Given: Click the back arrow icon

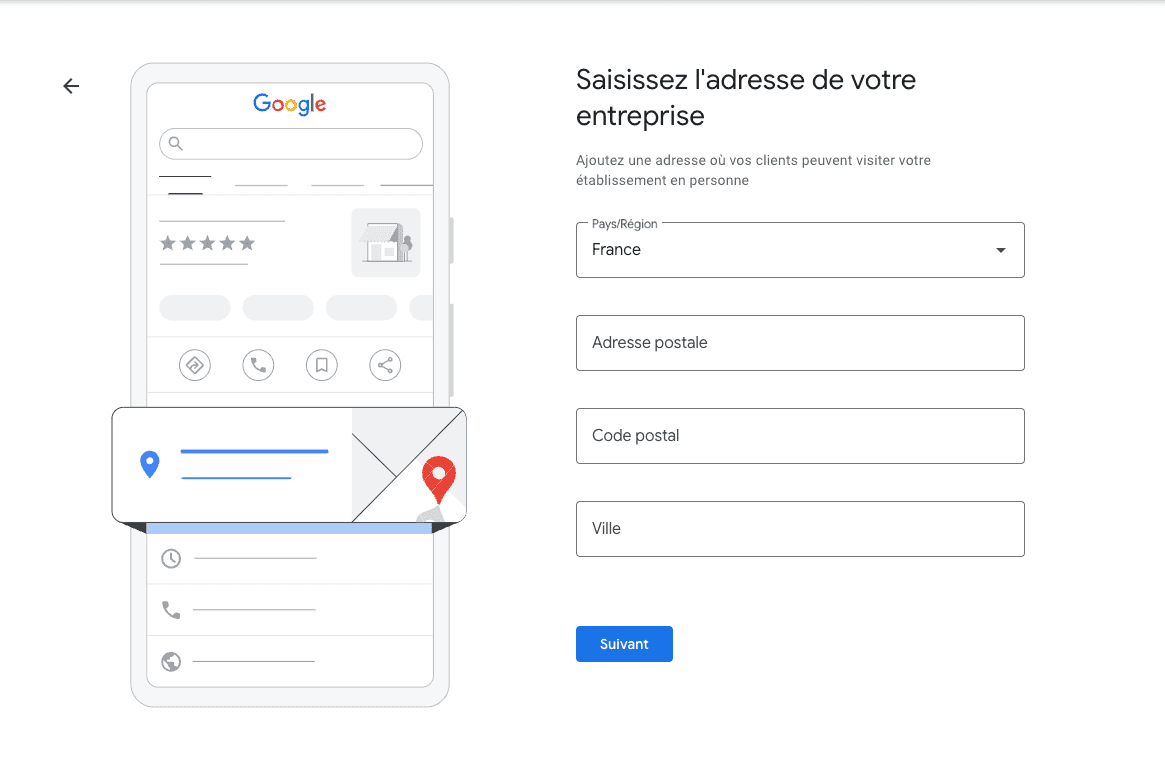Looking at the screenshot, I should pos(71,86).
